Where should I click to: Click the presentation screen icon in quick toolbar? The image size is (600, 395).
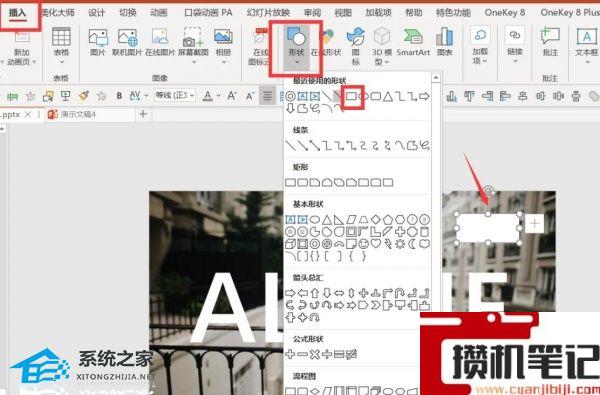pos(66,96)
